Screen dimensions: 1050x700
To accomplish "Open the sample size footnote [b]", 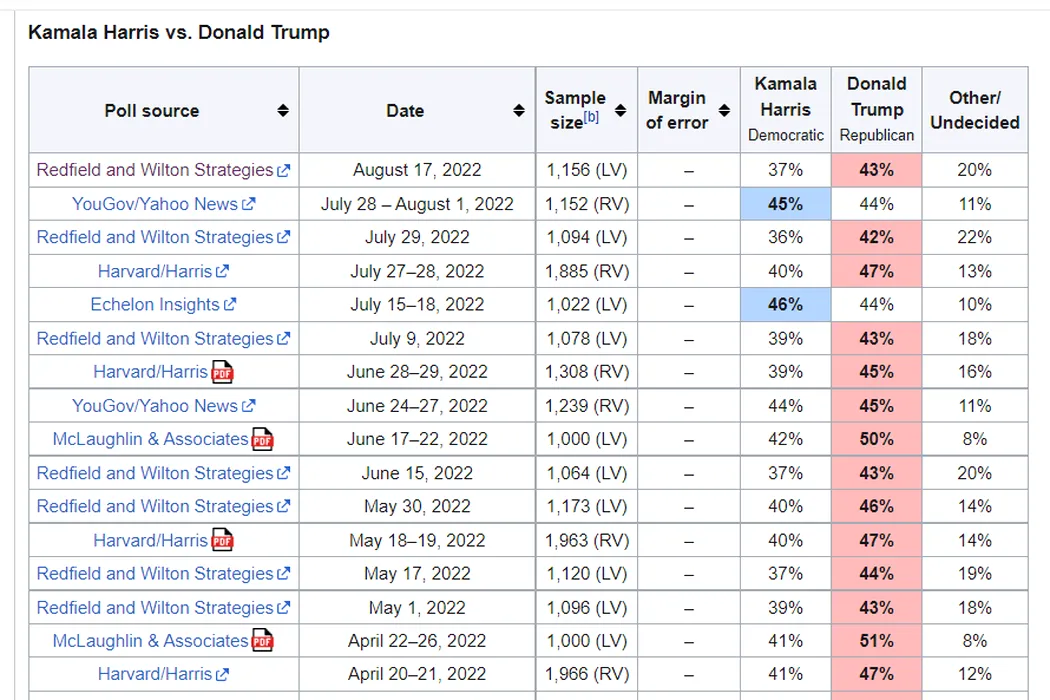I will tap(591, 117).
